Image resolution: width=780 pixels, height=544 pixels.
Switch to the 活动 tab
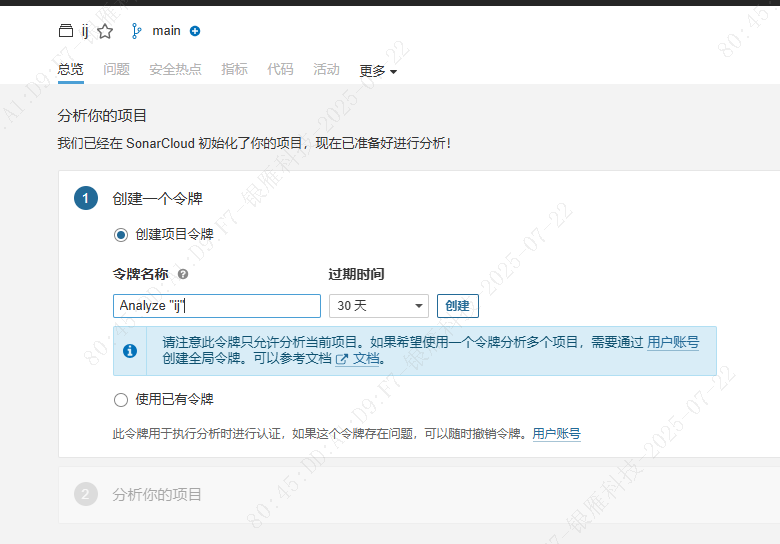click(326, 69)
